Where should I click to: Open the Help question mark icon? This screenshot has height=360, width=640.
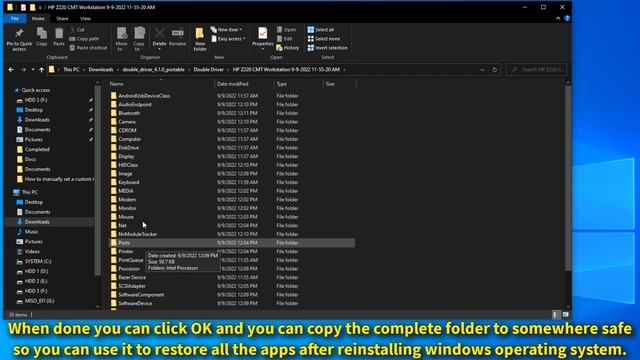coord(567,18)
